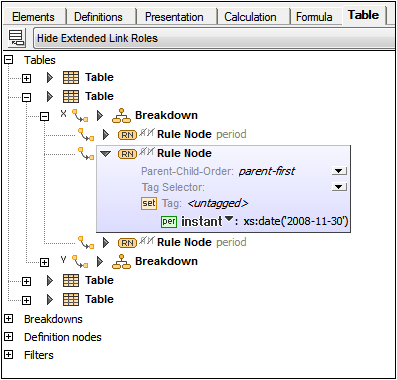The height and width of the screenshot is (380, 397).
Task: Open the Definitions tab
Action: pyautogui.click(x=98, y=17)
